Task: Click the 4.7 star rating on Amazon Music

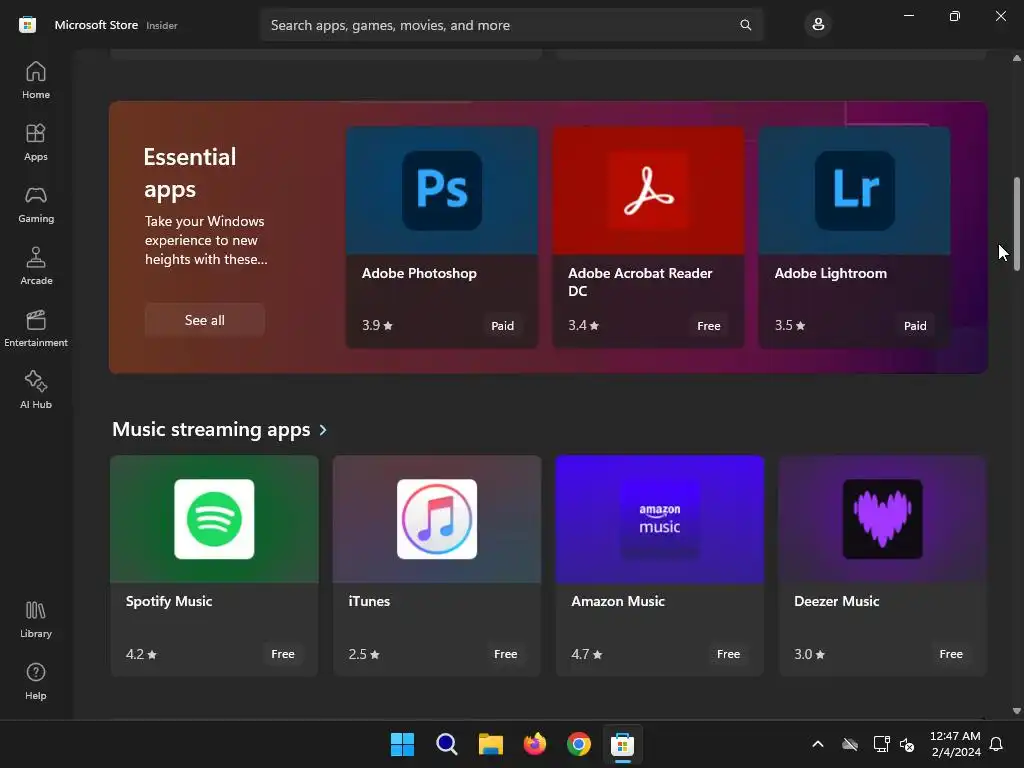Action: coord(586,654)
